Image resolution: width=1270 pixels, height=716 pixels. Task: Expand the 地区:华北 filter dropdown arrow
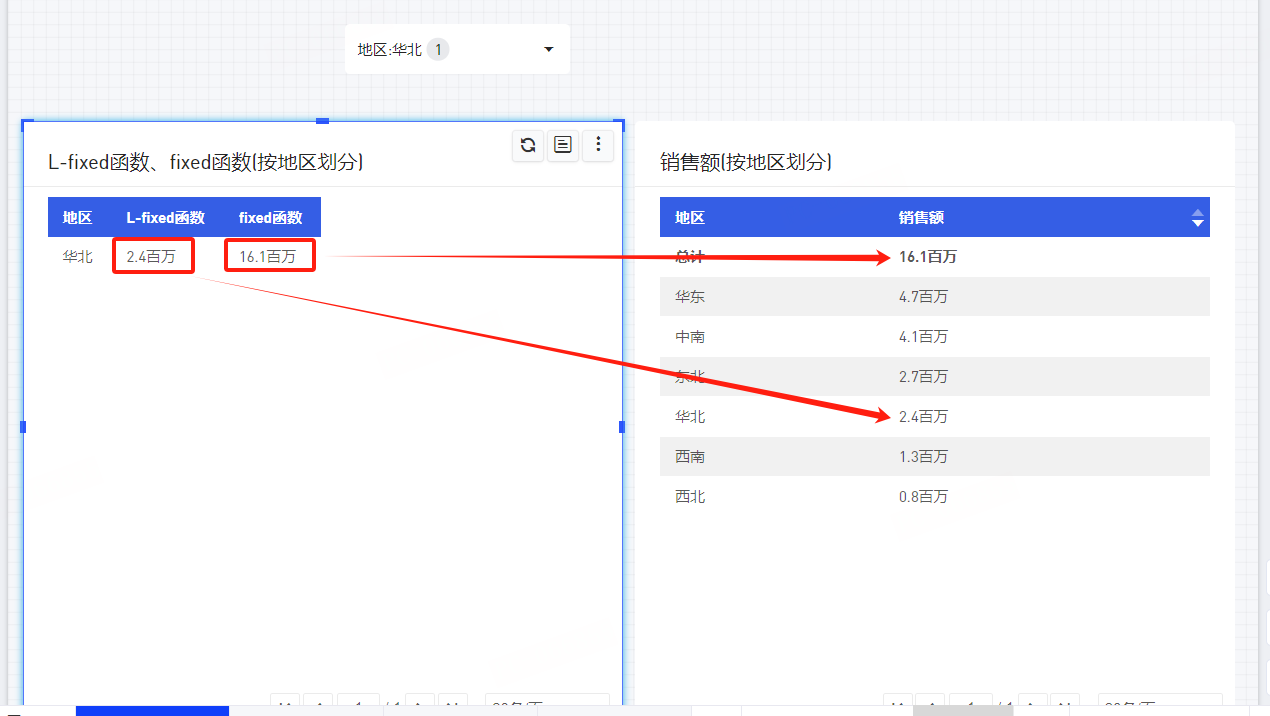click(548, 49)
